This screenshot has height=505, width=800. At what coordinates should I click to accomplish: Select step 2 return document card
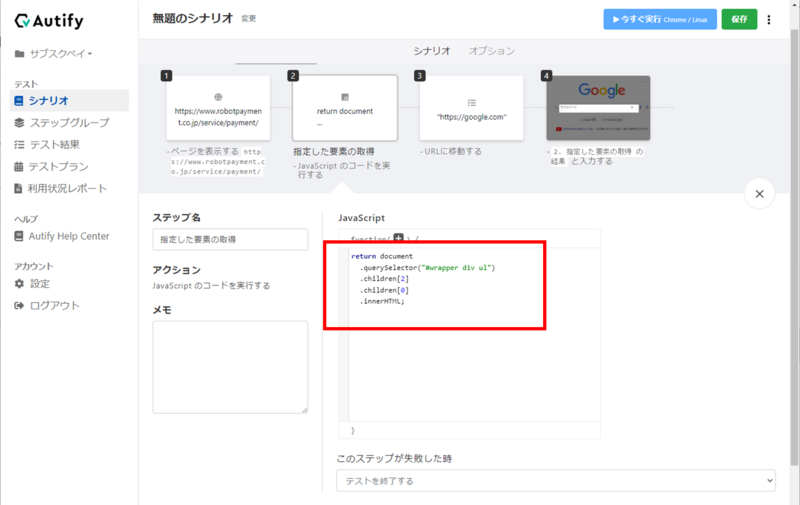point(345,108)
